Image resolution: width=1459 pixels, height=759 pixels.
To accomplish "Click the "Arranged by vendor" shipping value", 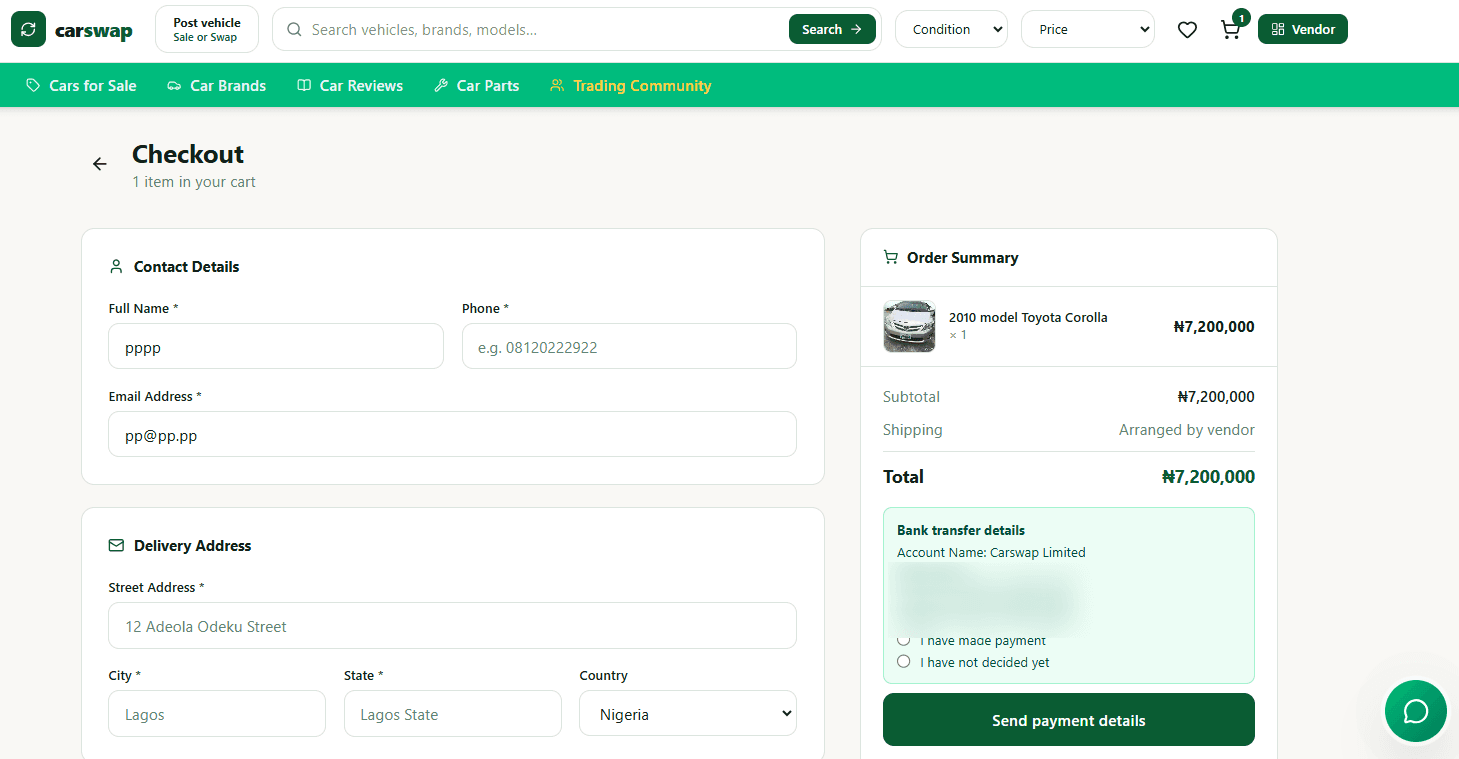I will pyautogui.click(x=1186, y=430).
